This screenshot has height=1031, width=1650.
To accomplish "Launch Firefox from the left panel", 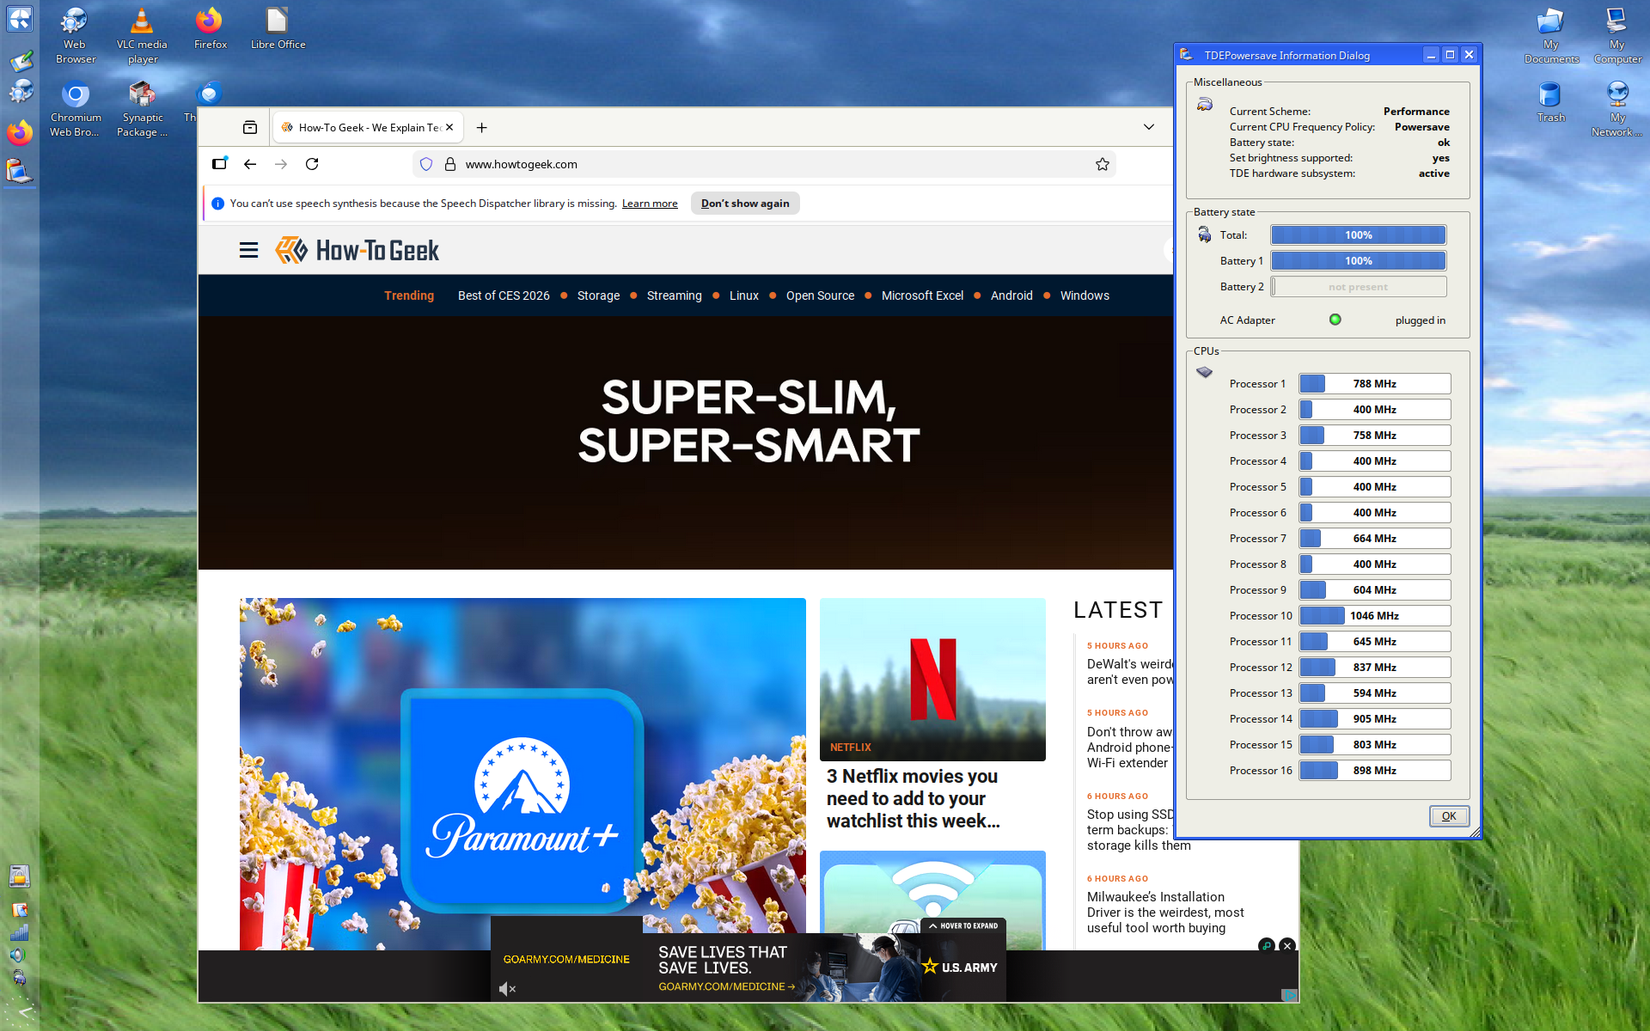I will click(x=20, y=131).
